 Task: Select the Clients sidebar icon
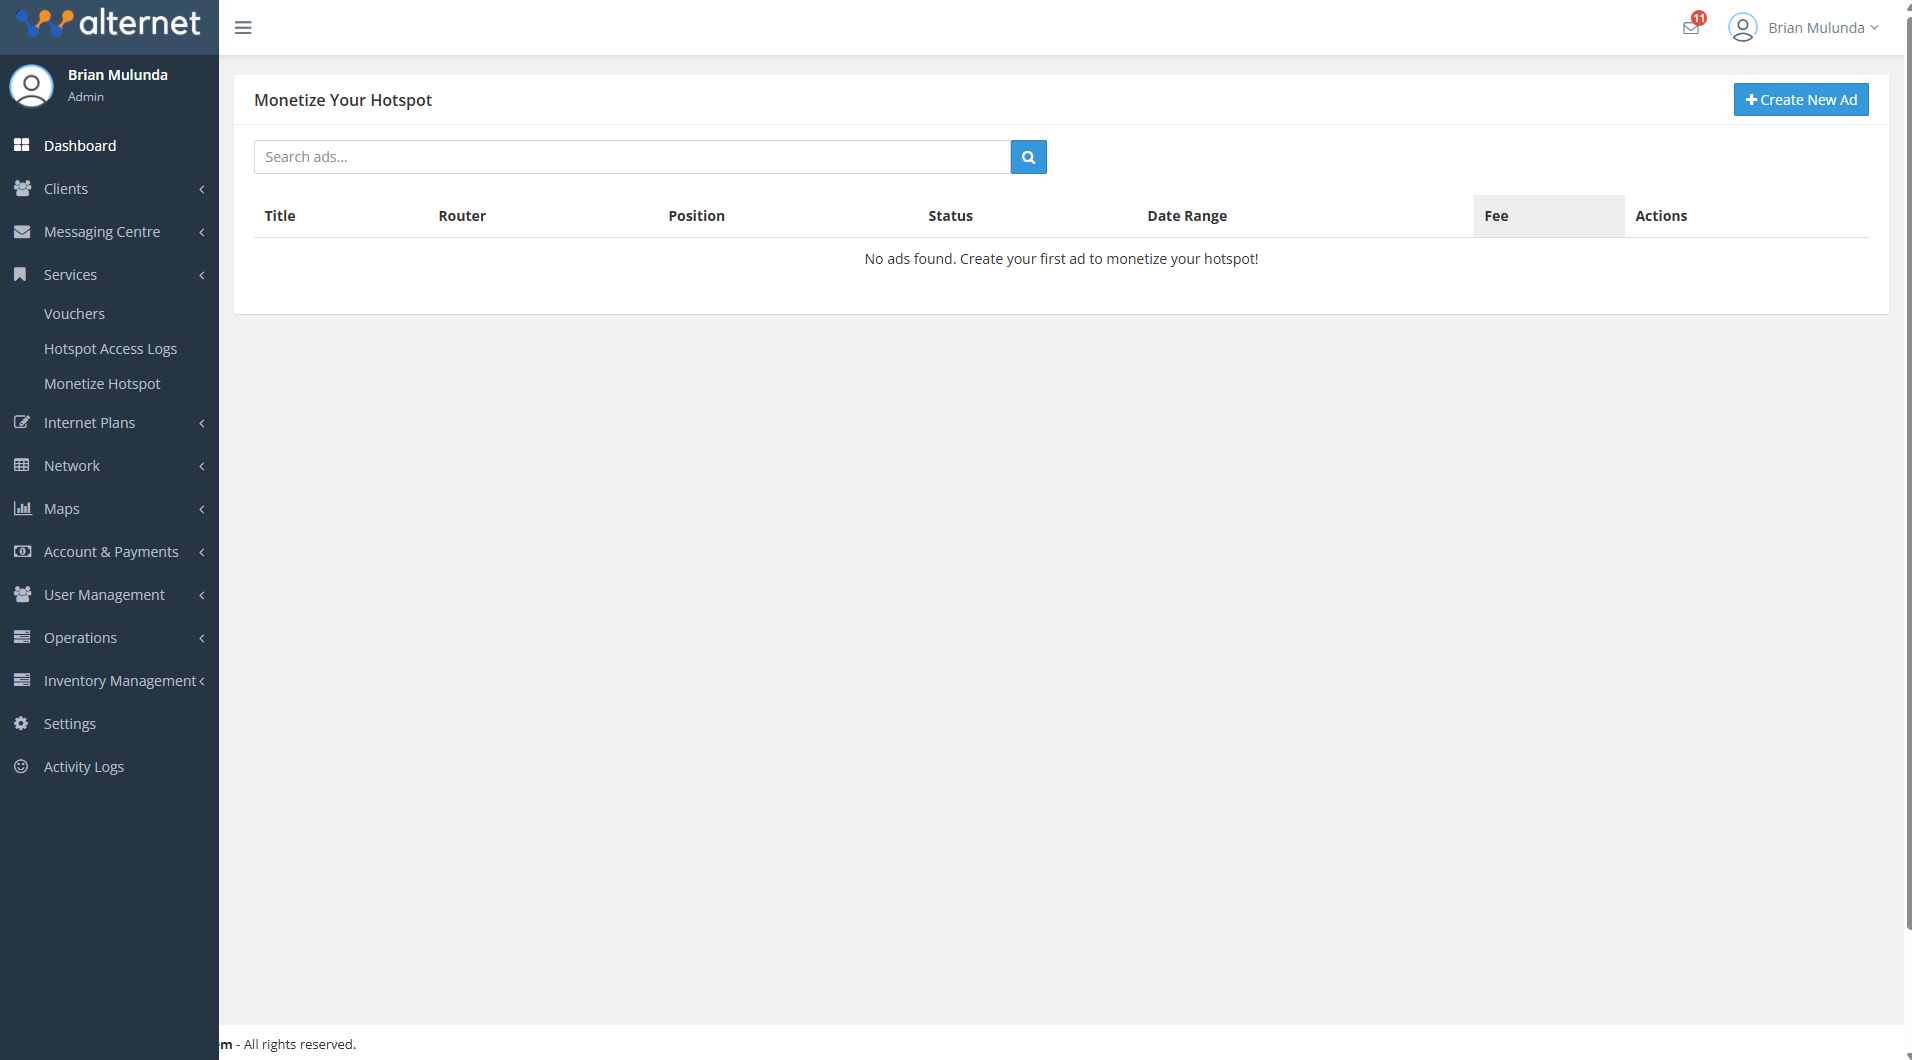[x=22, y=189]
